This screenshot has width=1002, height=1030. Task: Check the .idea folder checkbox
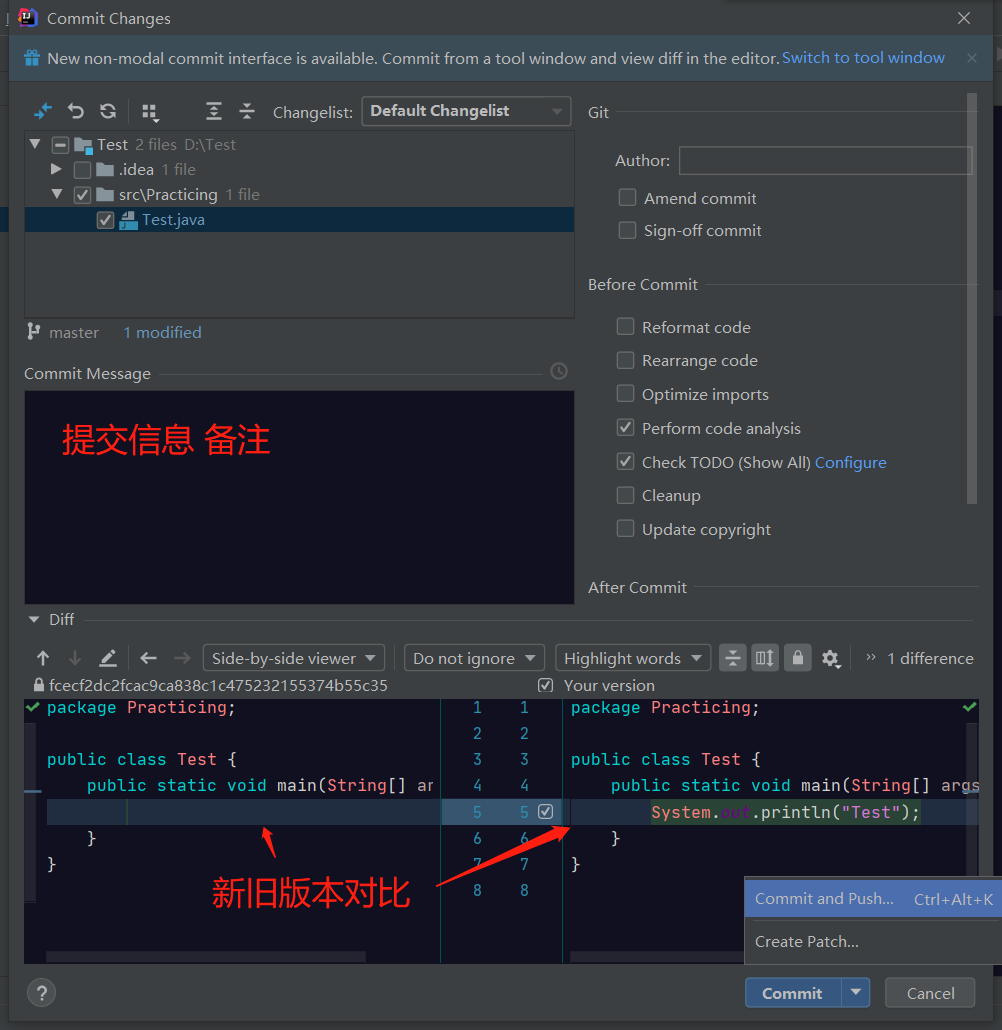point(82,169)
